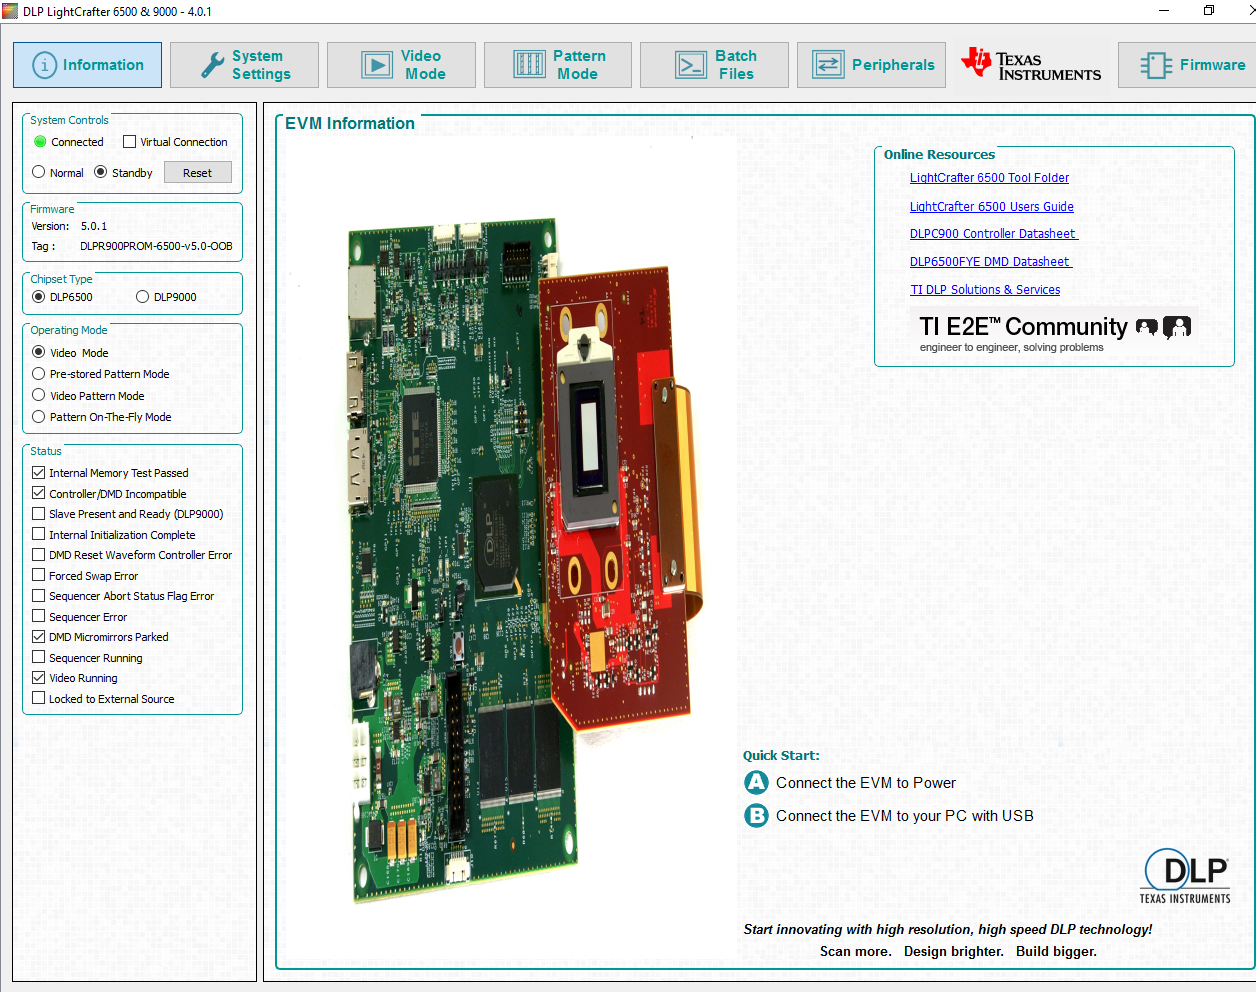Click the app icon in title bar

tap(10, 11)
